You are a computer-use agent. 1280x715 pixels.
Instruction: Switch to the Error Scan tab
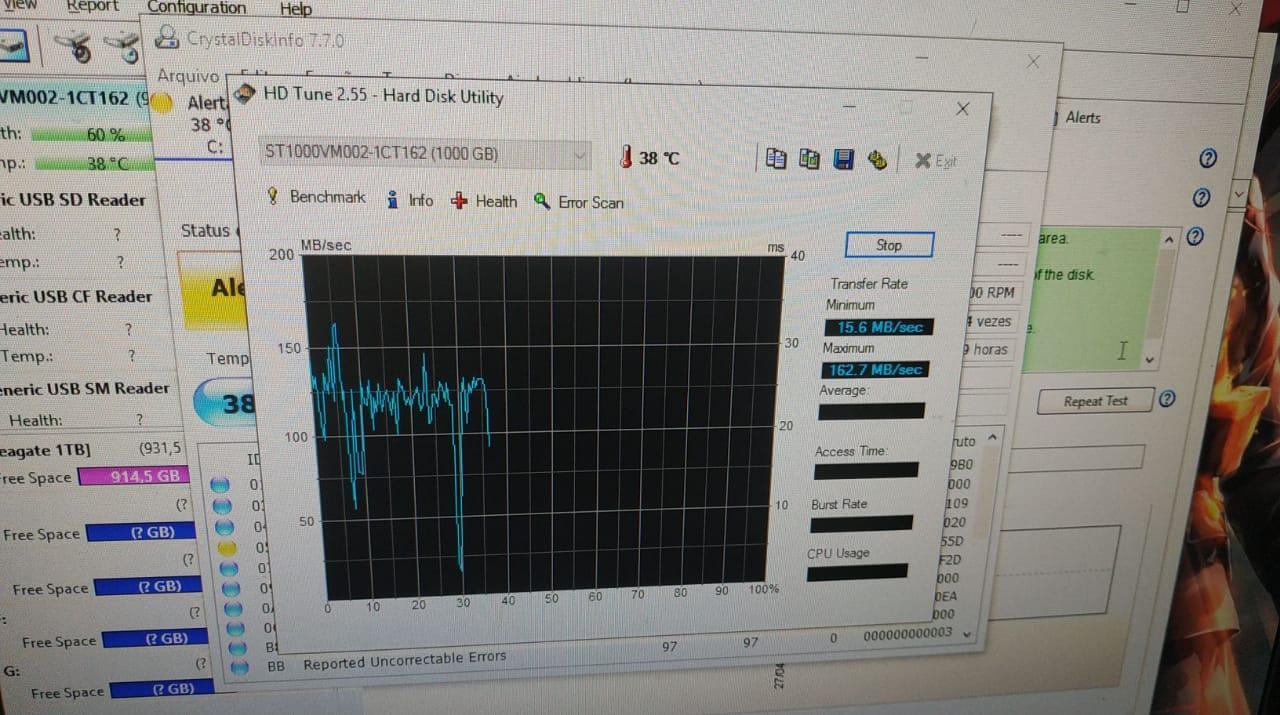579,202
